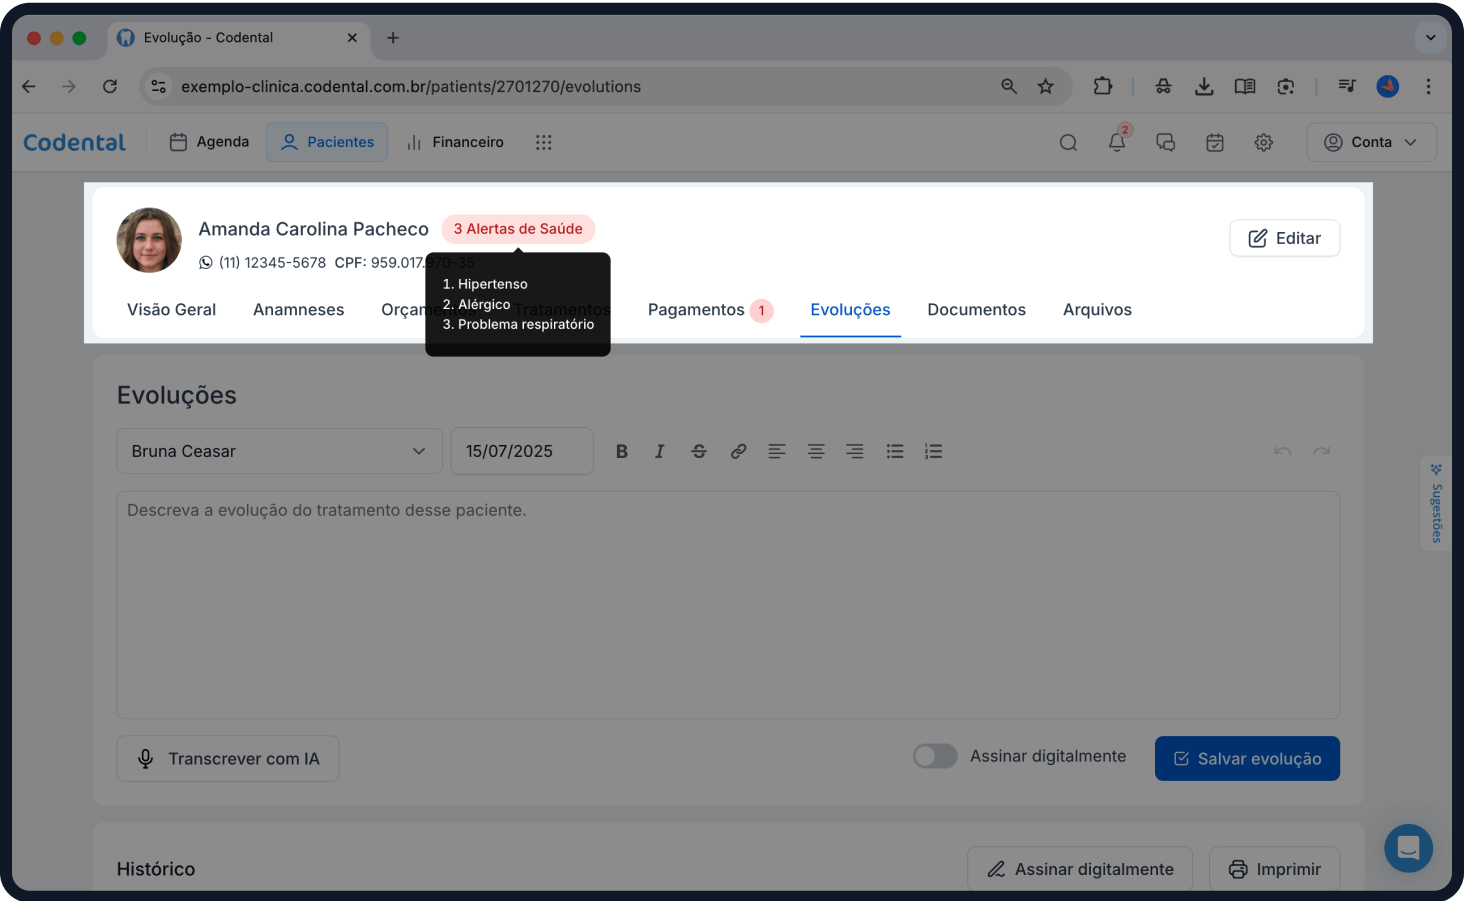Insert a bulleted list

(x=894, y=451)
